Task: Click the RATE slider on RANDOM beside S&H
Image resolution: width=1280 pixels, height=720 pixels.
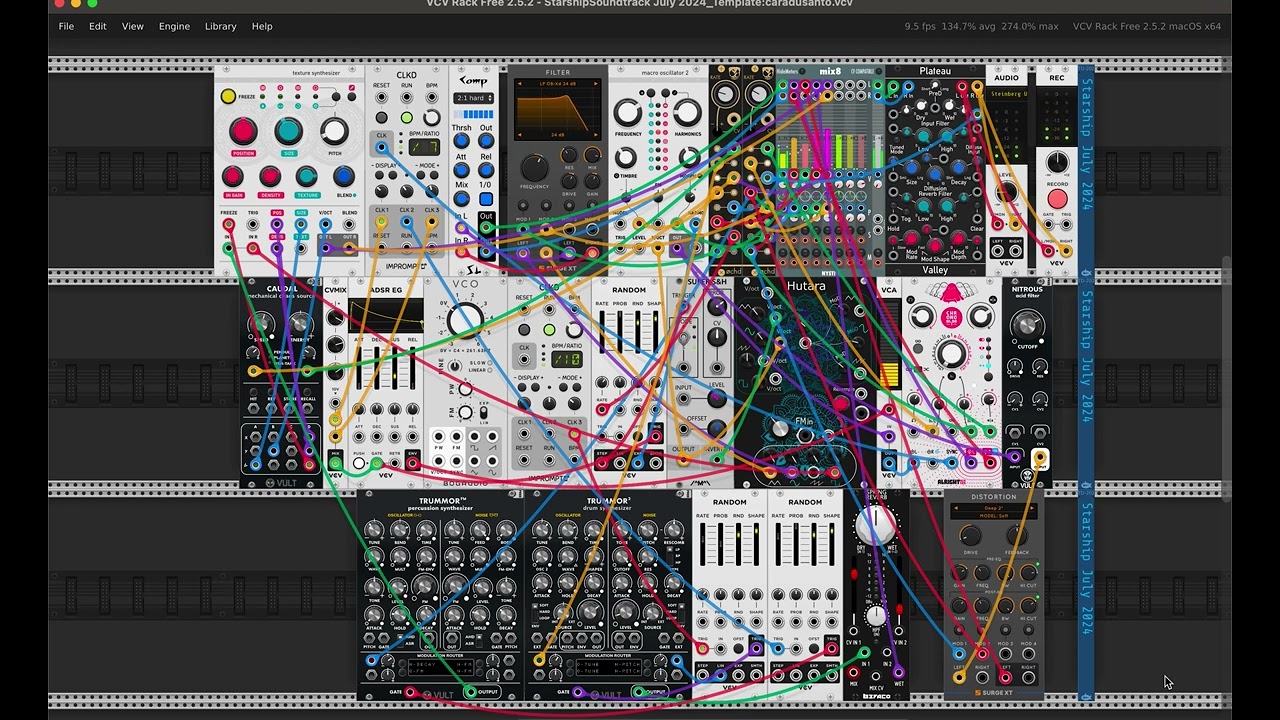Action: click(x=603, y=333)
